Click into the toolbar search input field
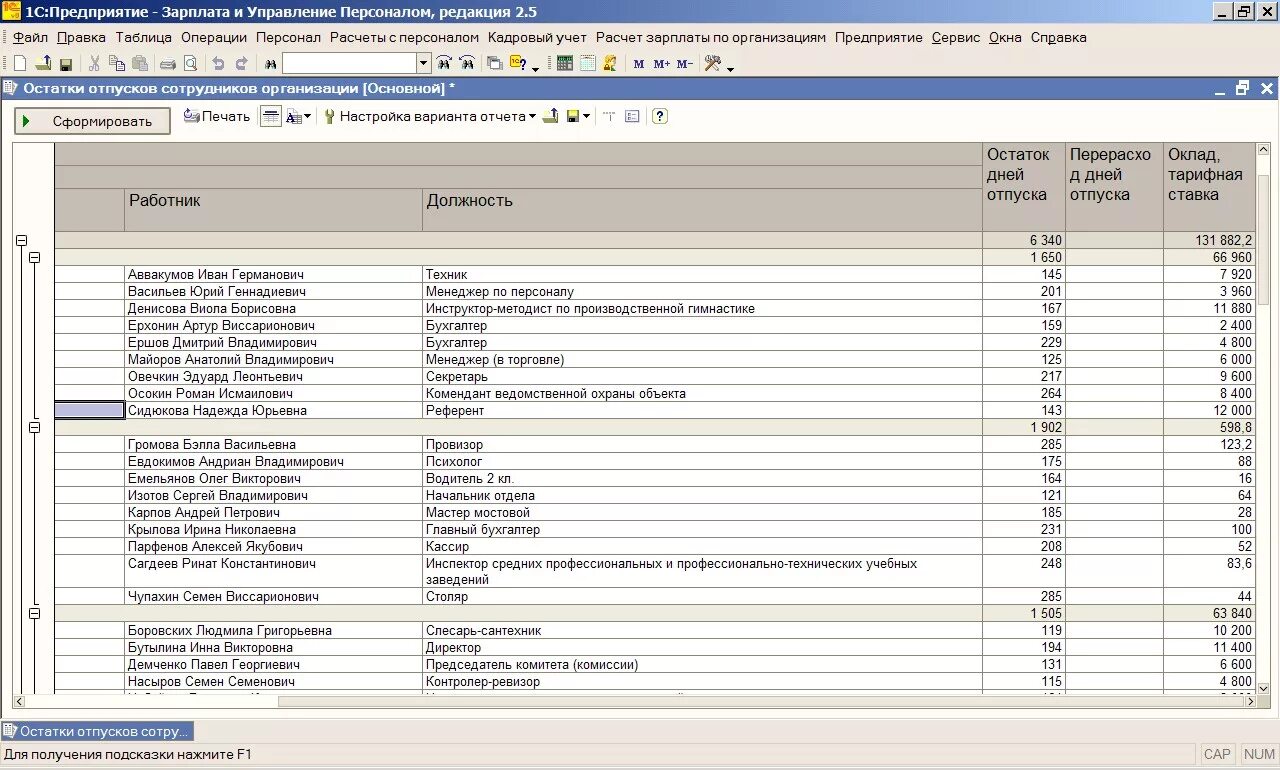Viewport: 1280px width, 770px height. [349, 63]
